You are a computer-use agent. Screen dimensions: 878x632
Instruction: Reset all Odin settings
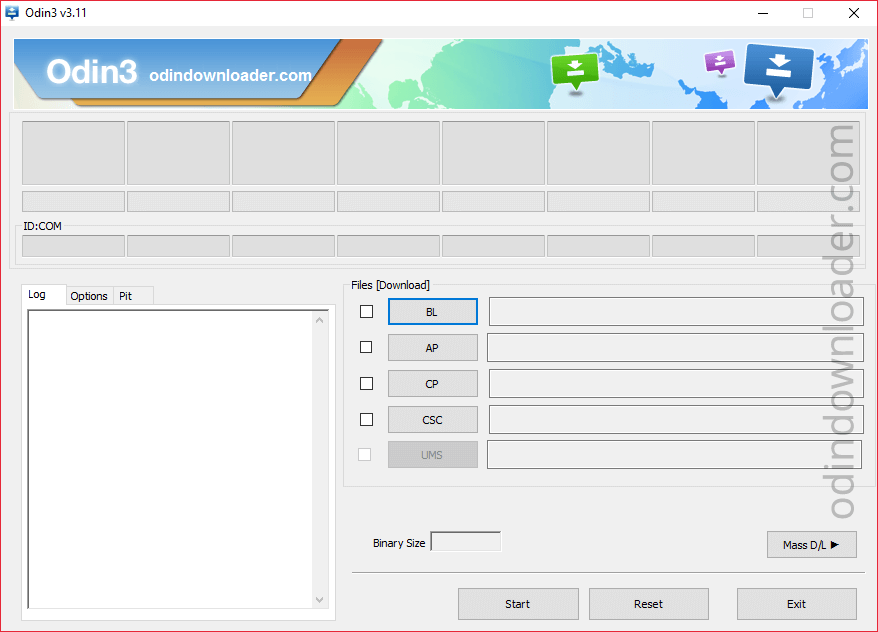click(x=648, y=604)
